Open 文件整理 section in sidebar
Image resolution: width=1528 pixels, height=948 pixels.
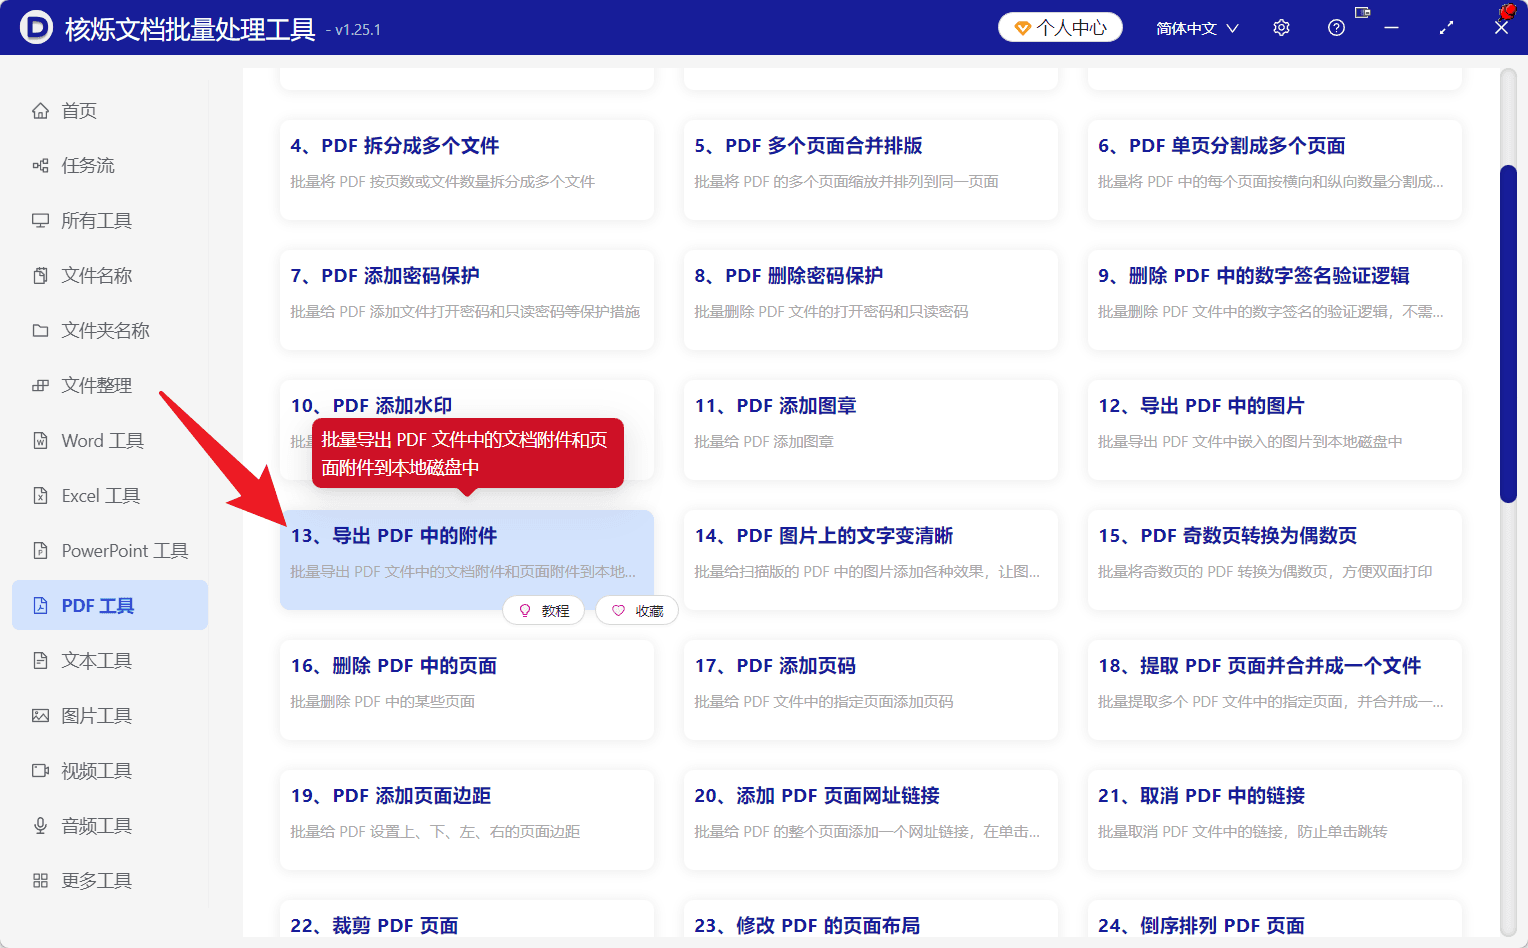coord(110,386)
